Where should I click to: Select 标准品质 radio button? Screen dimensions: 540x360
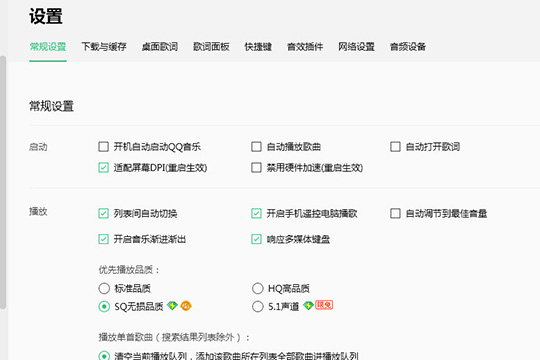pos(104,288)
